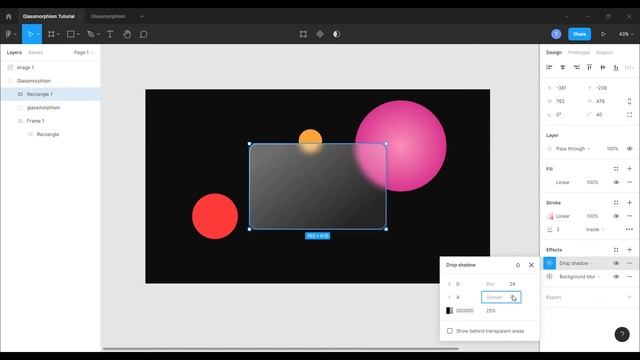Open the Drop shadow effect type dropdown

(x=576, y=264)
